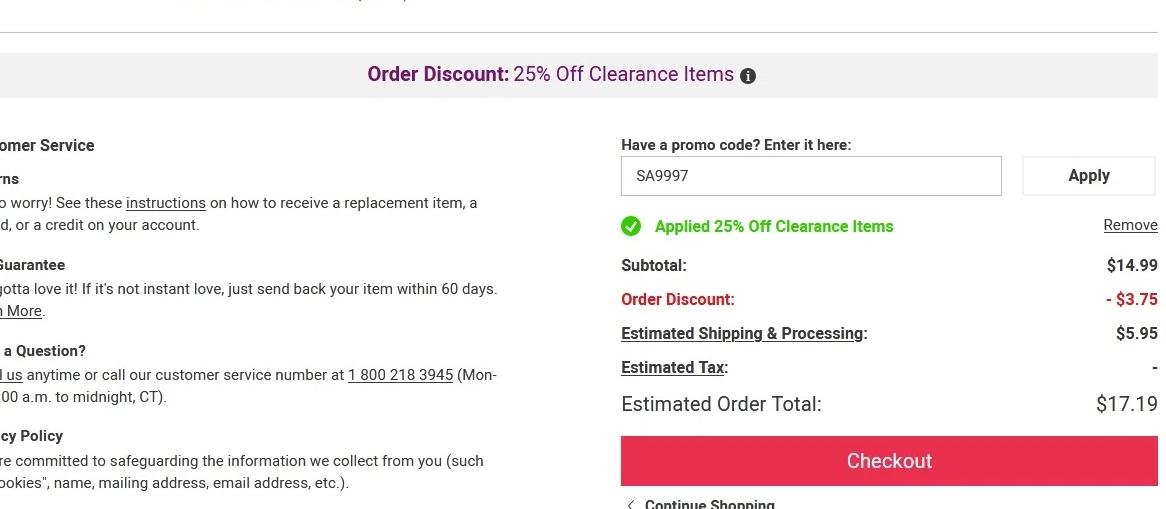The image size is (1166, 509).
Task: Open the returns instructions link
Action: pyautogui.click(x=166, y=203)
